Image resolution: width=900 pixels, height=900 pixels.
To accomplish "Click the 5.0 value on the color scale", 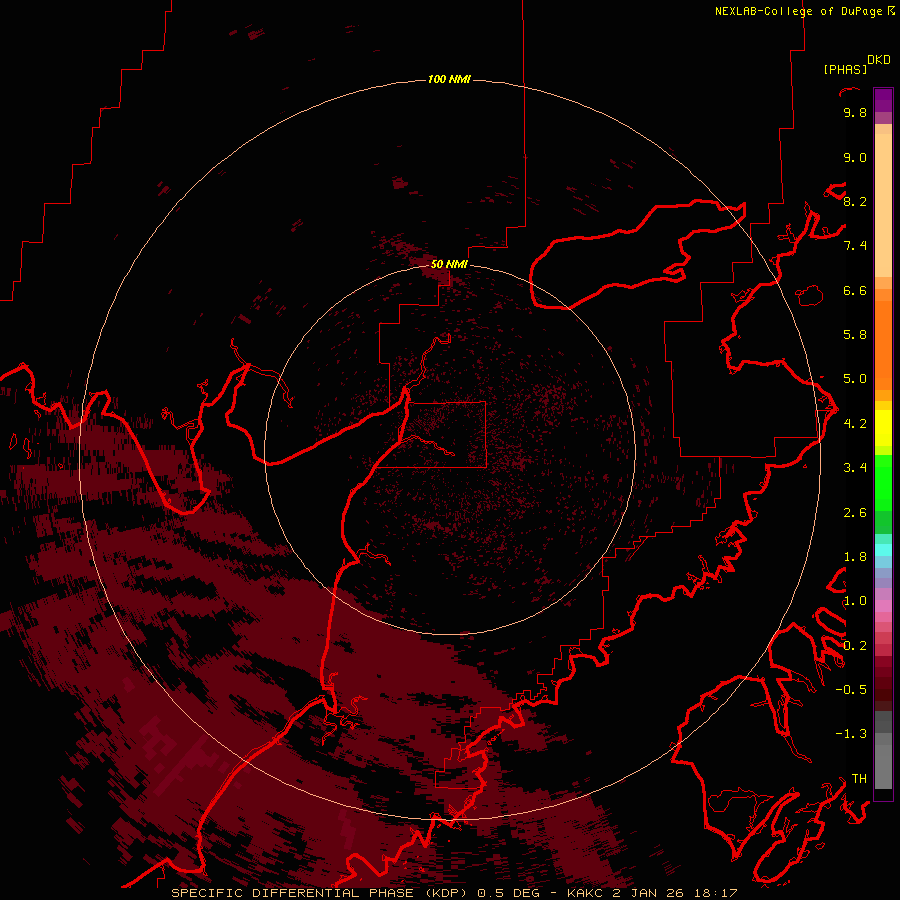I will pyautogui.click(x=855, y=379).
